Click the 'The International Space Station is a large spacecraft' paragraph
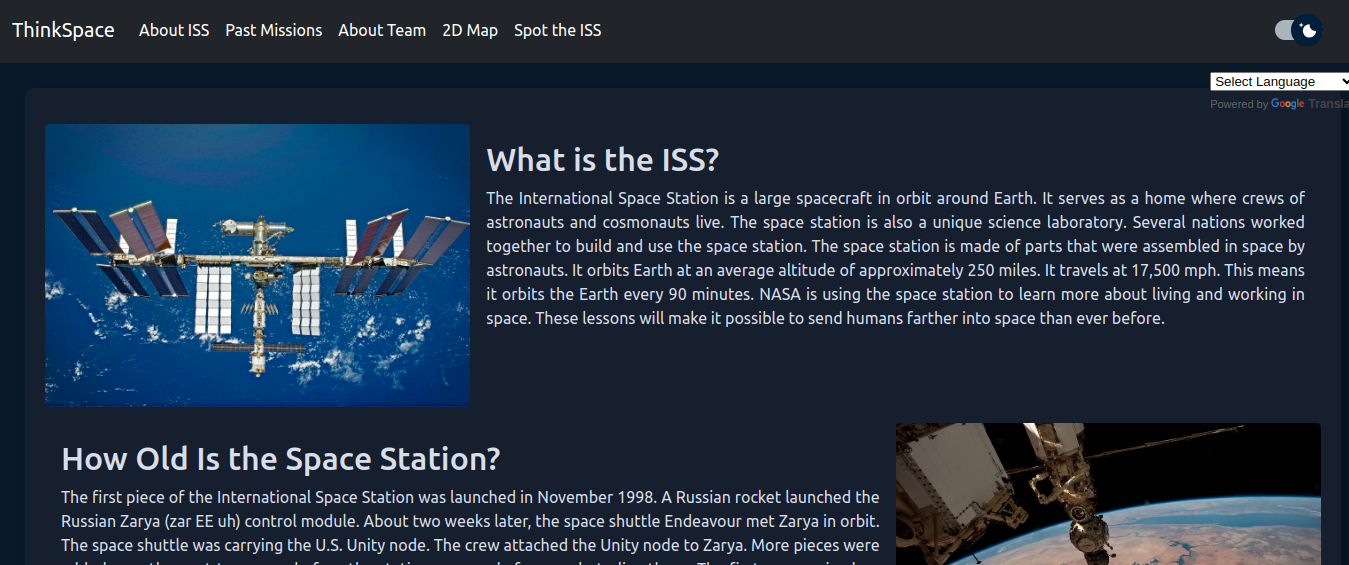This screenshot has height=565, width=1349. click(x=896, y=258)
